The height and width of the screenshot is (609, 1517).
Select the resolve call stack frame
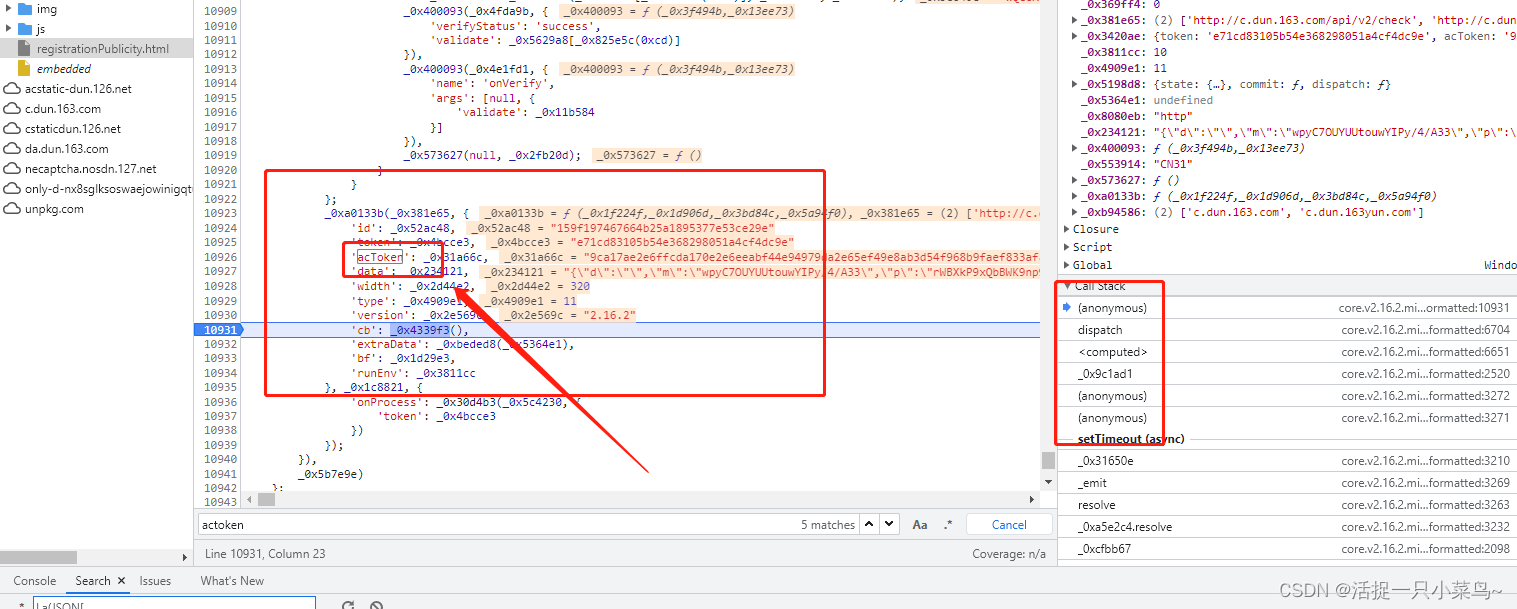point(1287,505)
